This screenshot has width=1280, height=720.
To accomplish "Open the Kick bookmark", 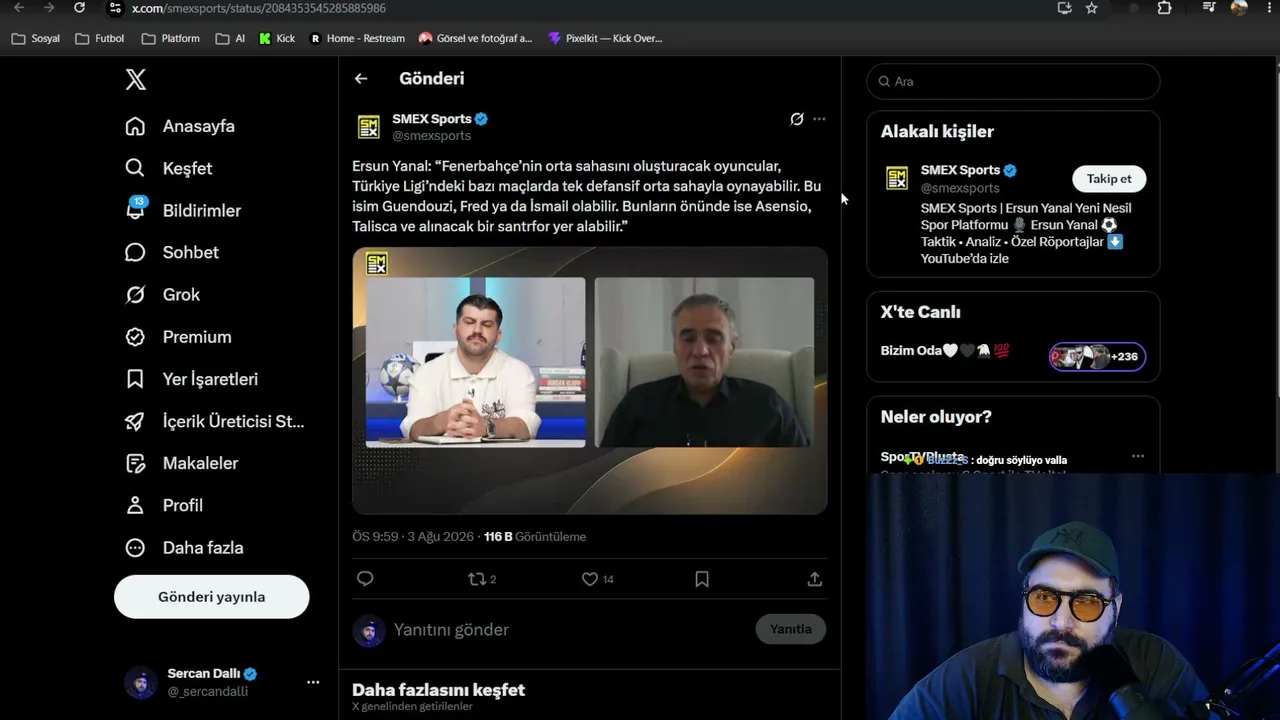I will pyautogui.click(x=277, y=39).
